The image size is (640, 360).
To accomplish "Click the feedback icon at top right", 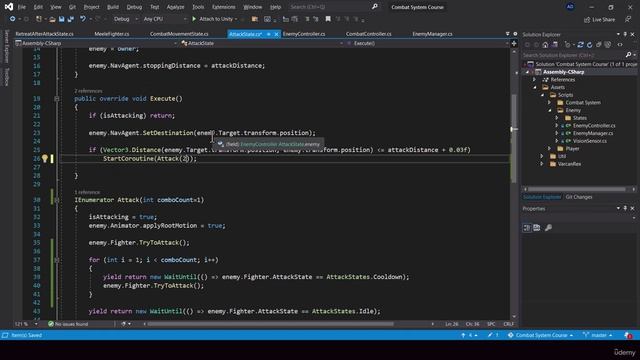I will (628, 19).
